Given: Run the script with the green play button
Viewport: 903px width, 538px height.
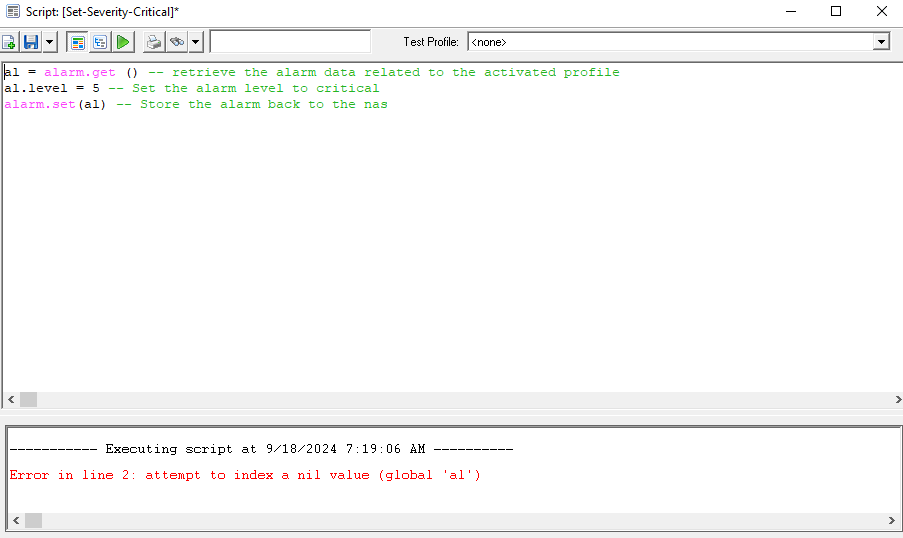Looking at the screenshot, I should click(123, 42).
